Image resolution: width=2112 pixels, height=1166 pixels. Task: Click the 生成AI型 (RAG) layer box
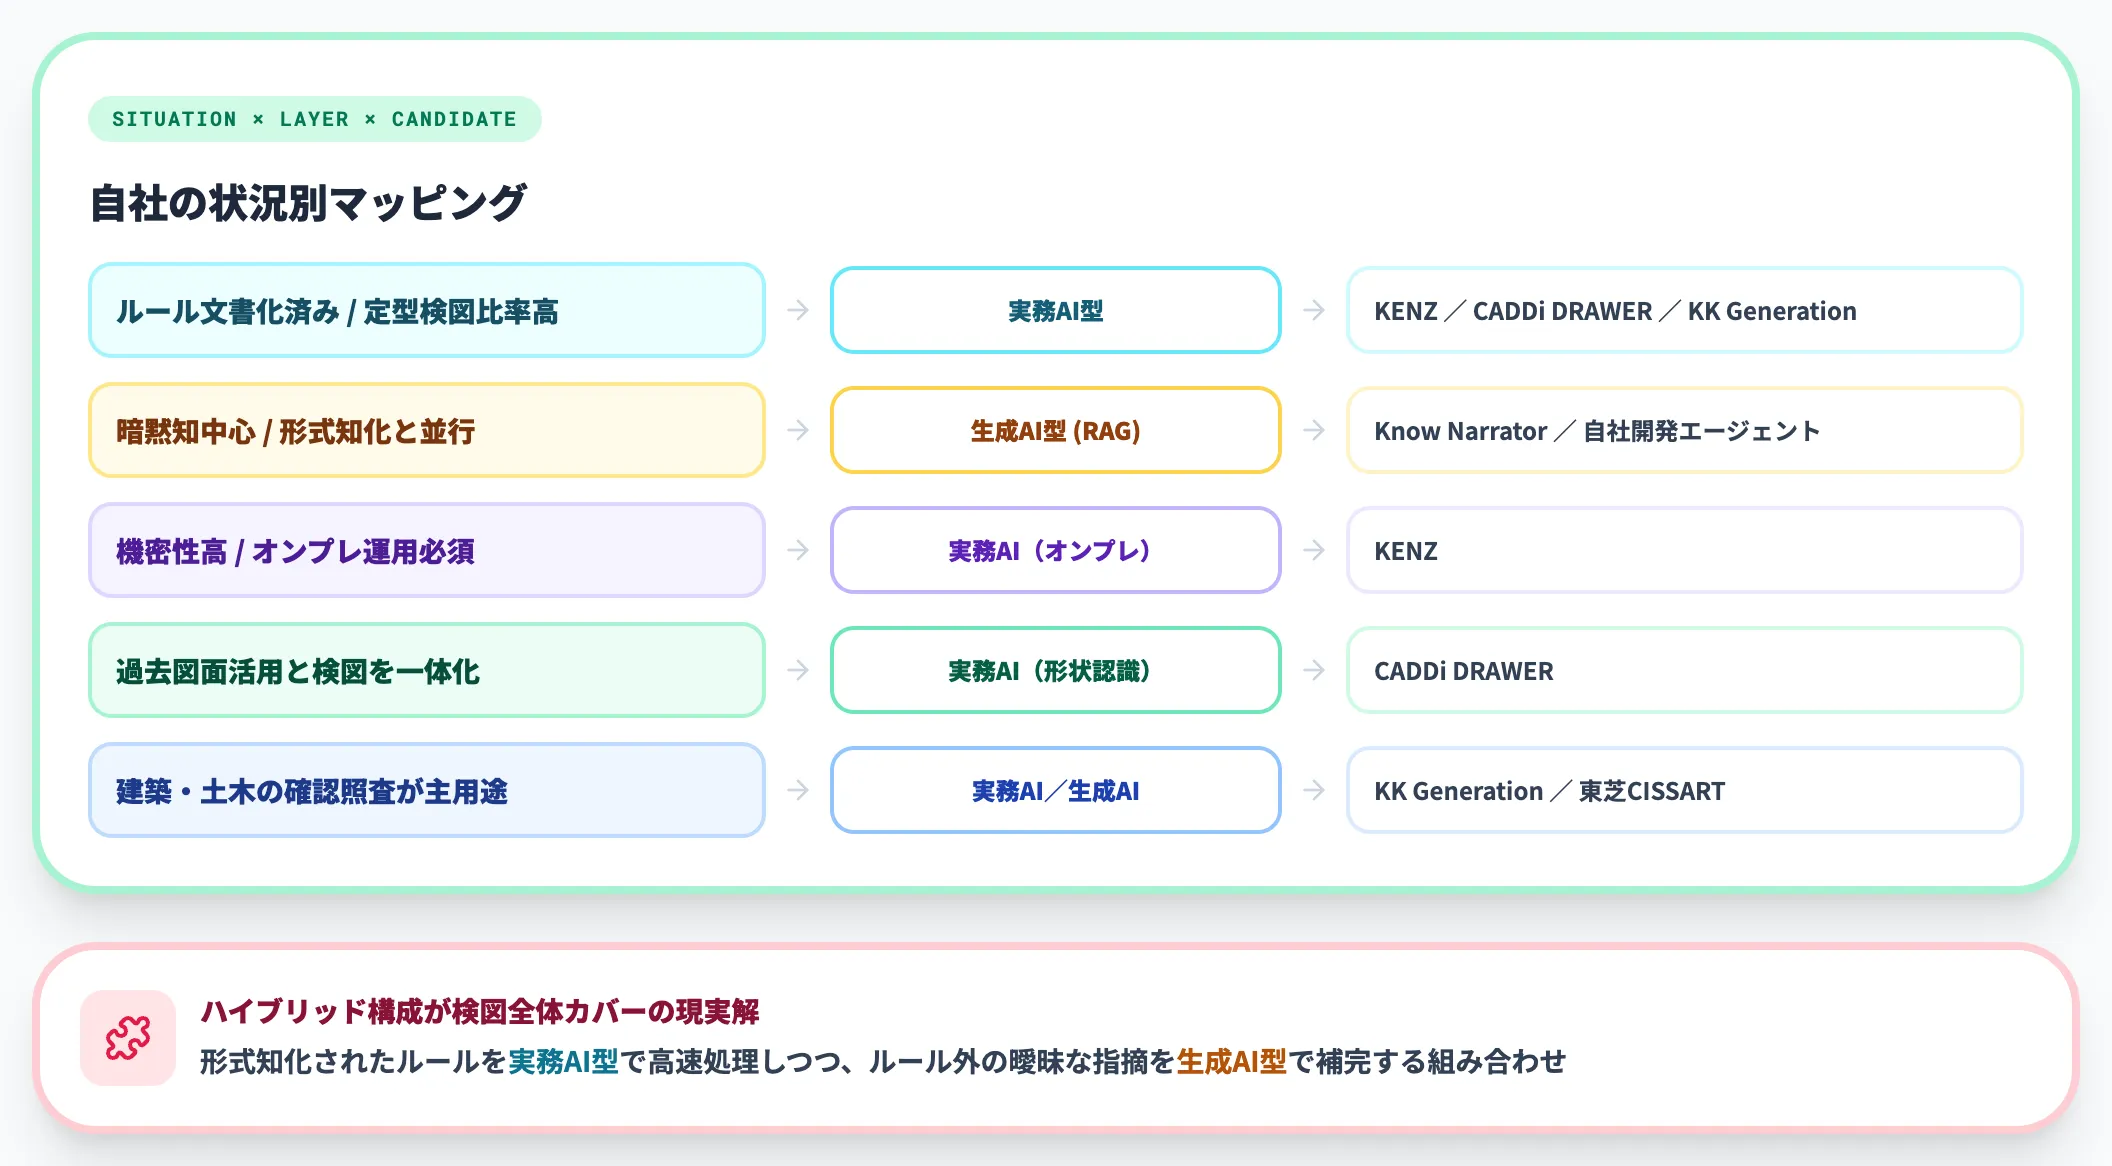click(1056, 430)
